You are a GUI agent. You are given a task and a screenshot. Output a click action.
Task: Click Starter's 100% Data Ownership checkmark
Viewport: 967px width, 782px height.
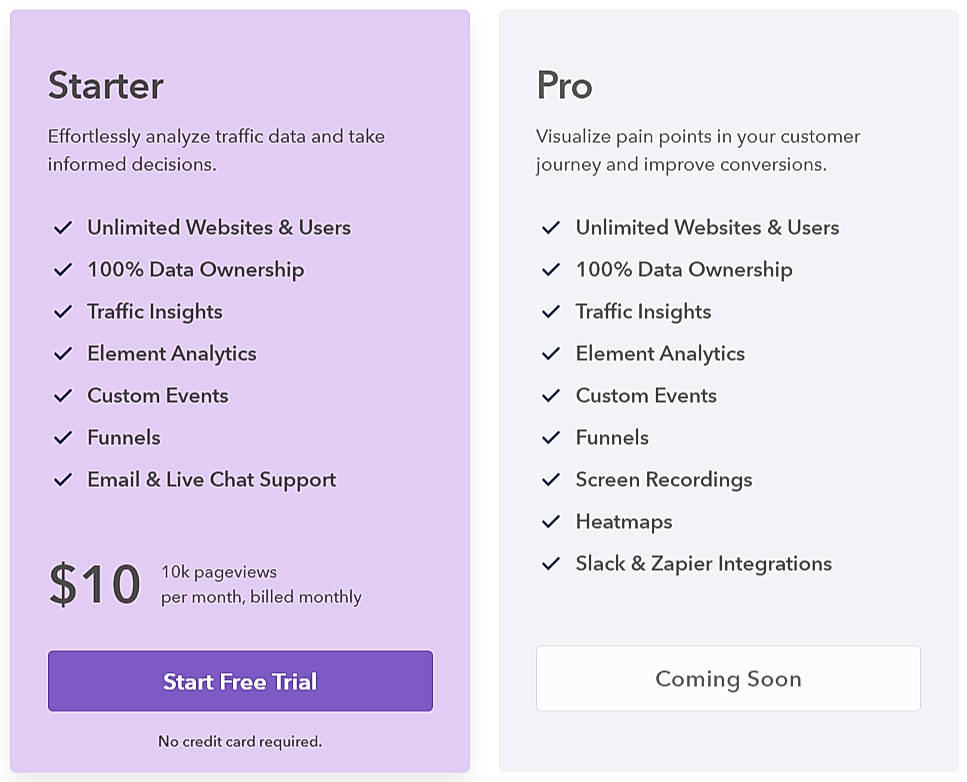click(63, 270)
